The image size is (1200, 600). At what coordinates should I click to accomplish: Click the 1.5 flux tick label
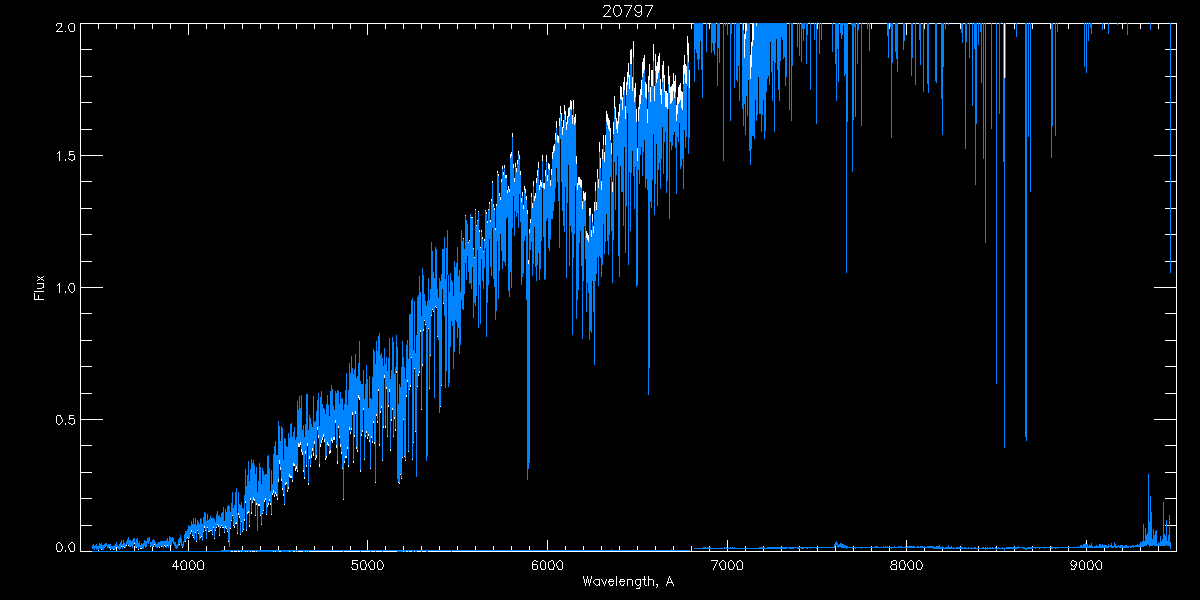pyautogui.click(x=62, y=157)
